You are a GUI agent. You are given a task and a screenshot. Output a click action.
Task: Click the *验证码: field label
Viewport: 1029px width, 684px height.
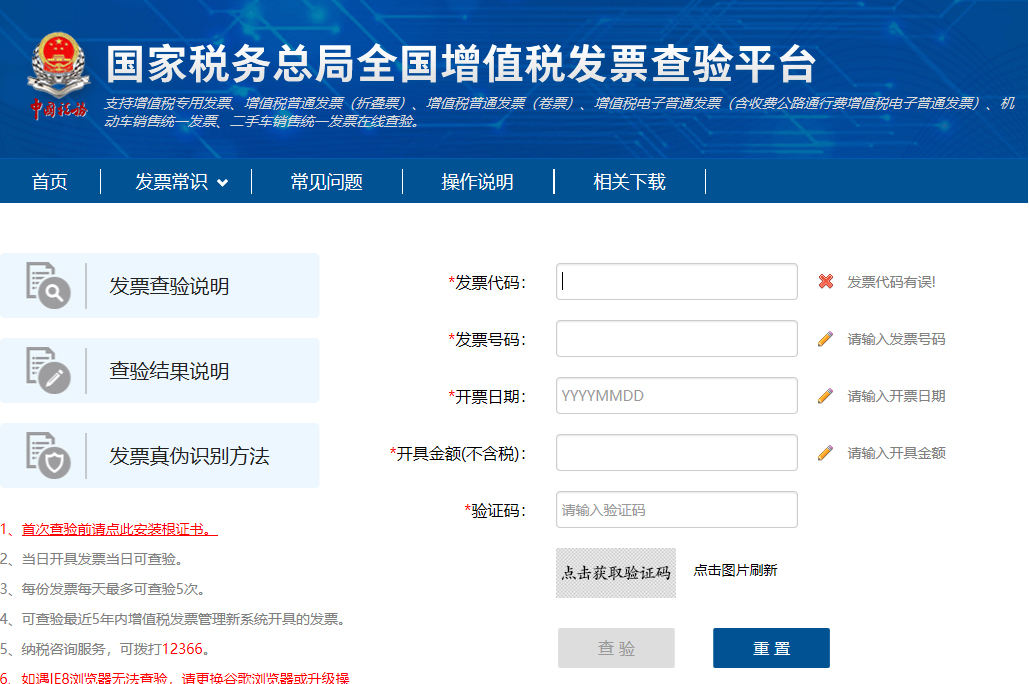click(x=495, y=510)
